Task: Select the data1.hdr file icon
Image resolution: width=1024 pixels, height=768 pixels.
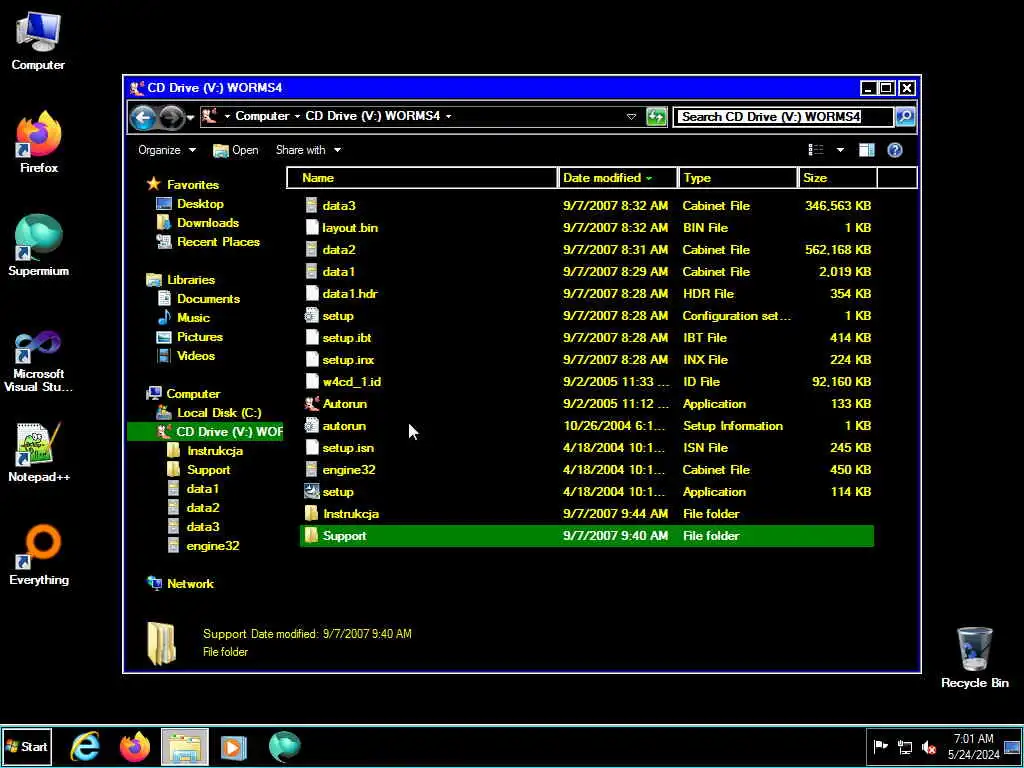Action: point(312,294)
